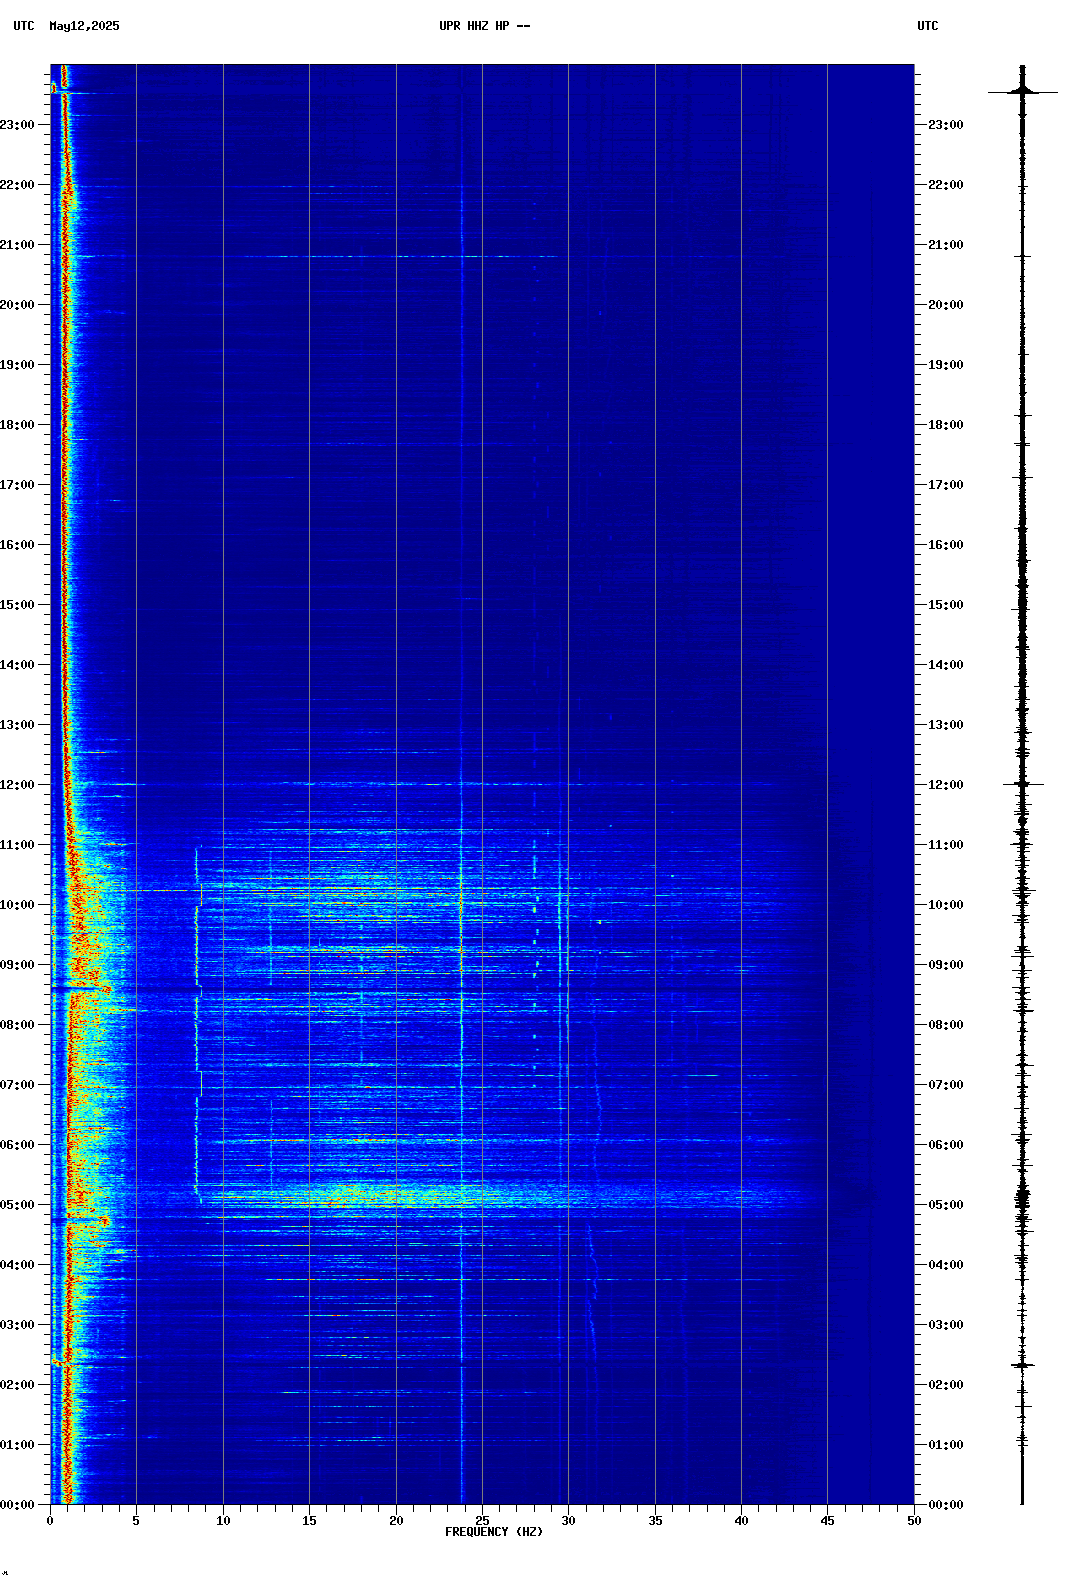Click the 12:00 label on left time axis
The height and width of the screenshot is (1584, 1066).
coord(17,785)
